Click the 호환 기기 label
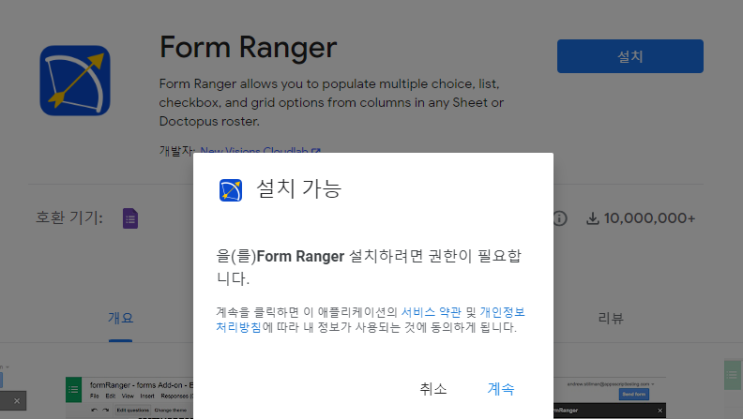 [x=69, y=218]
